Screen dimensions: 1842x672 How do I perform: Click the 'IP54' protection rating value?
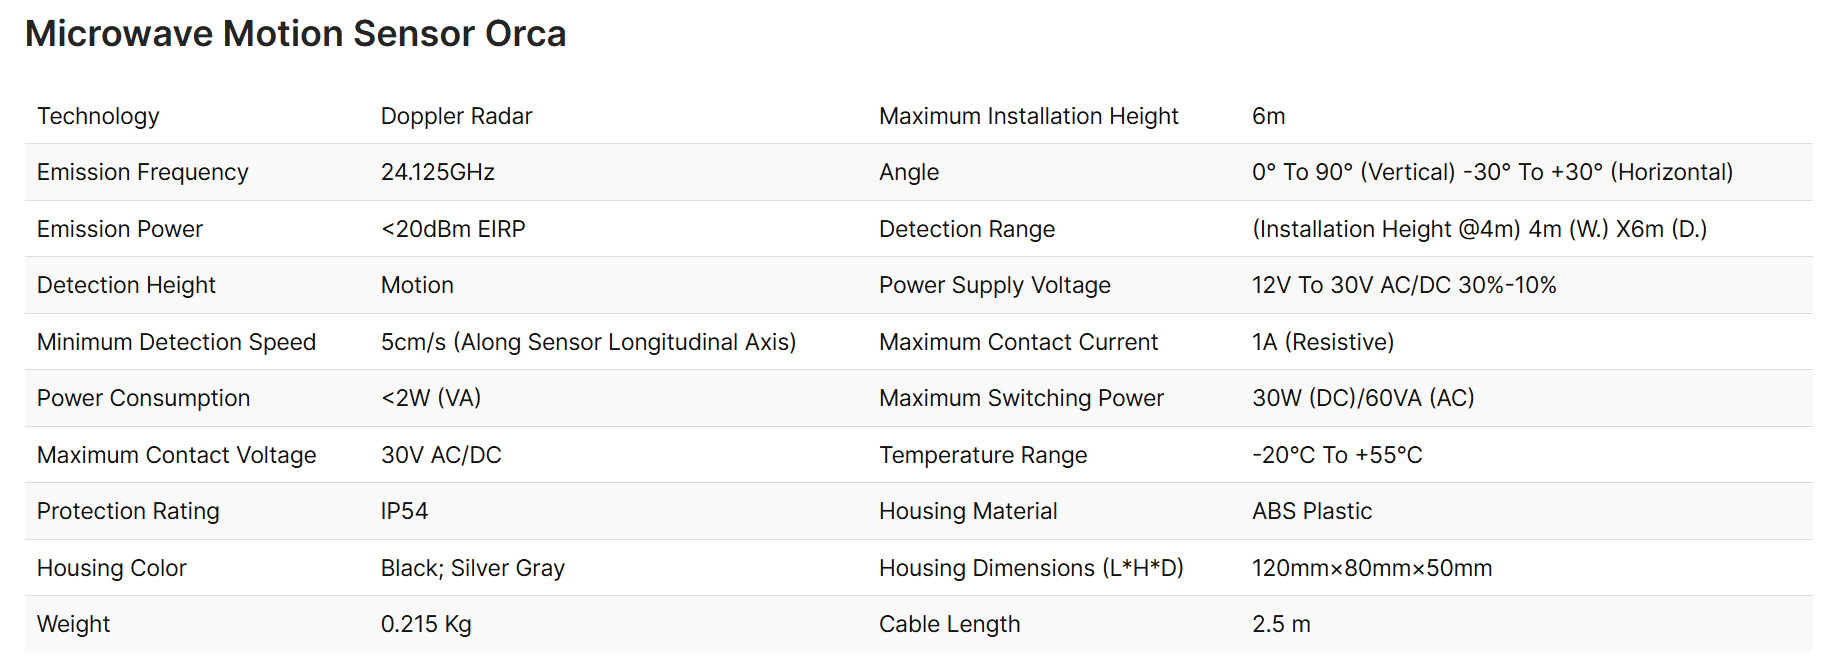pyautogui.click(x=404, y=511)
